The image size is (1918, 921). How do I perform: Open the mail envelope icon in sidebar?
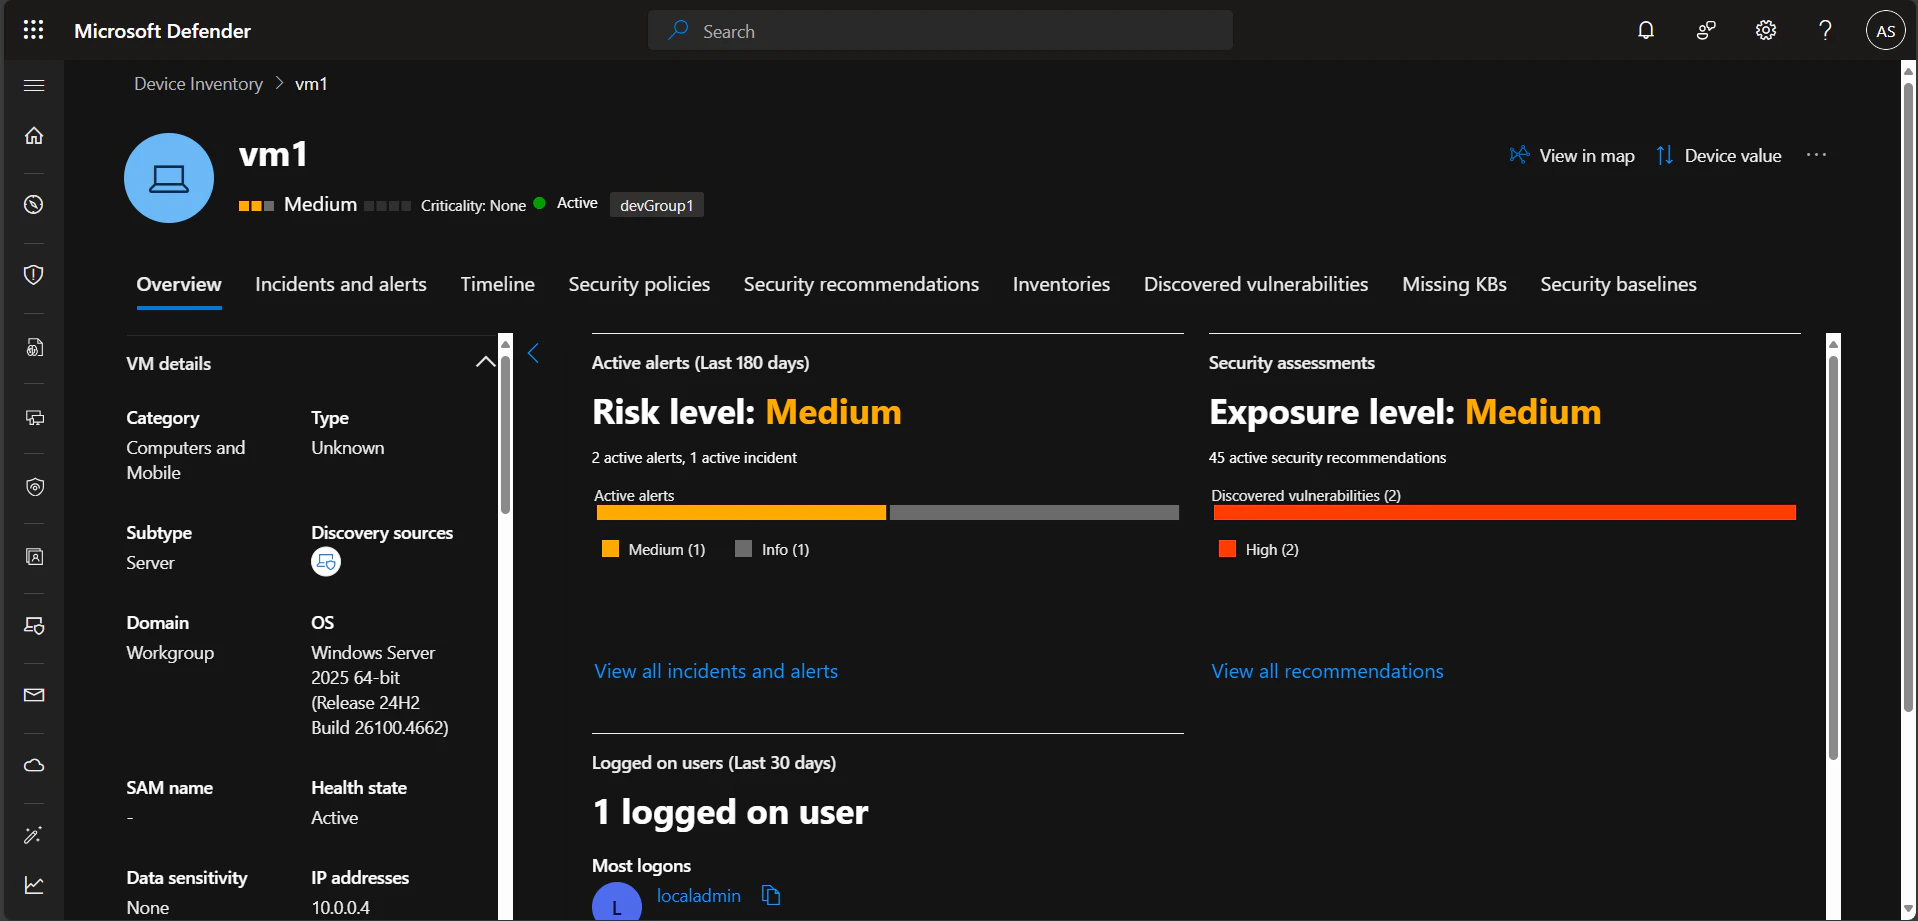point(34,695)
